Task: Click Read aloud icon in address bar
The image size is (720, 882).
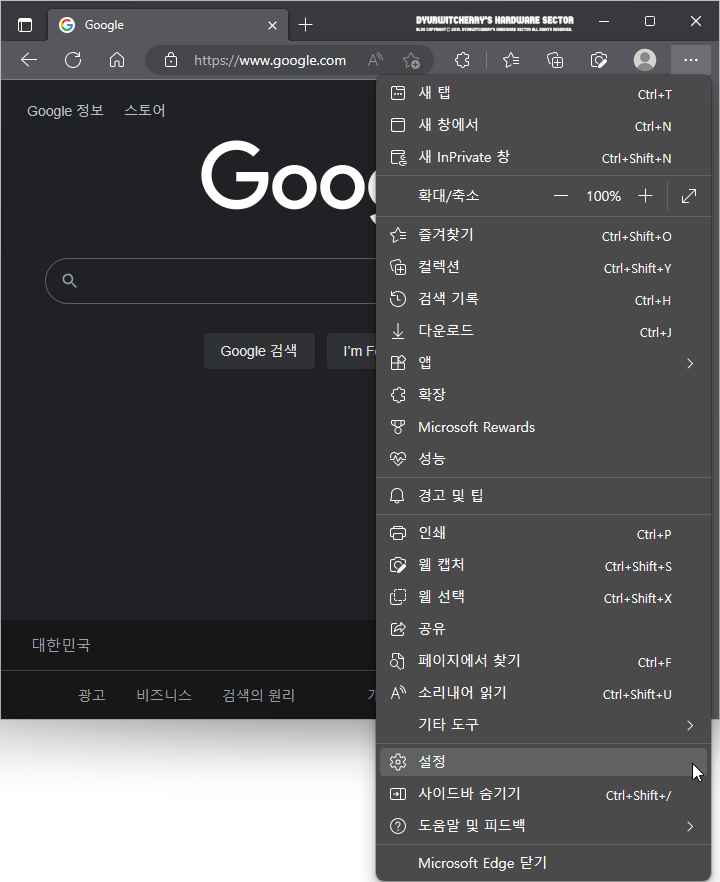Action: click(375, 60)
